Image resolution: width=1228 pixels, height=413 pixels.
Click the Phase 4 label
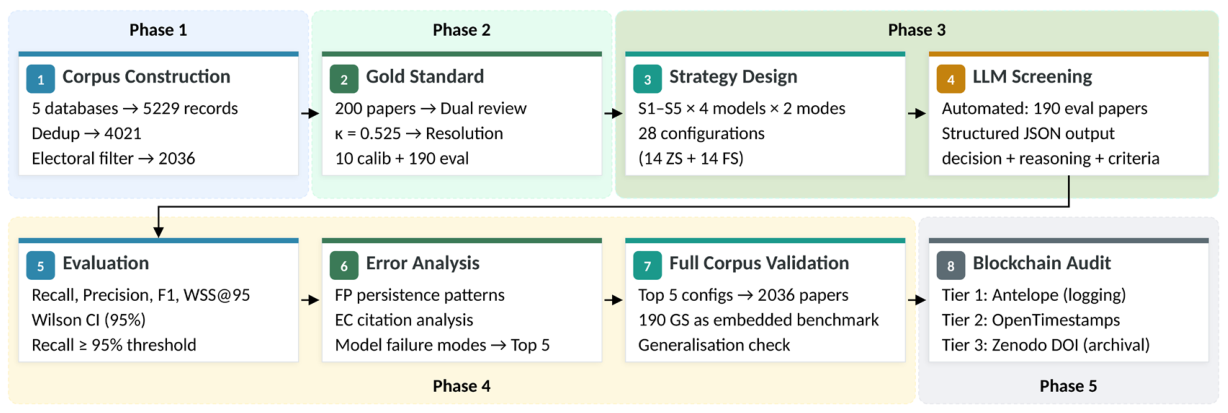[462, 385]
